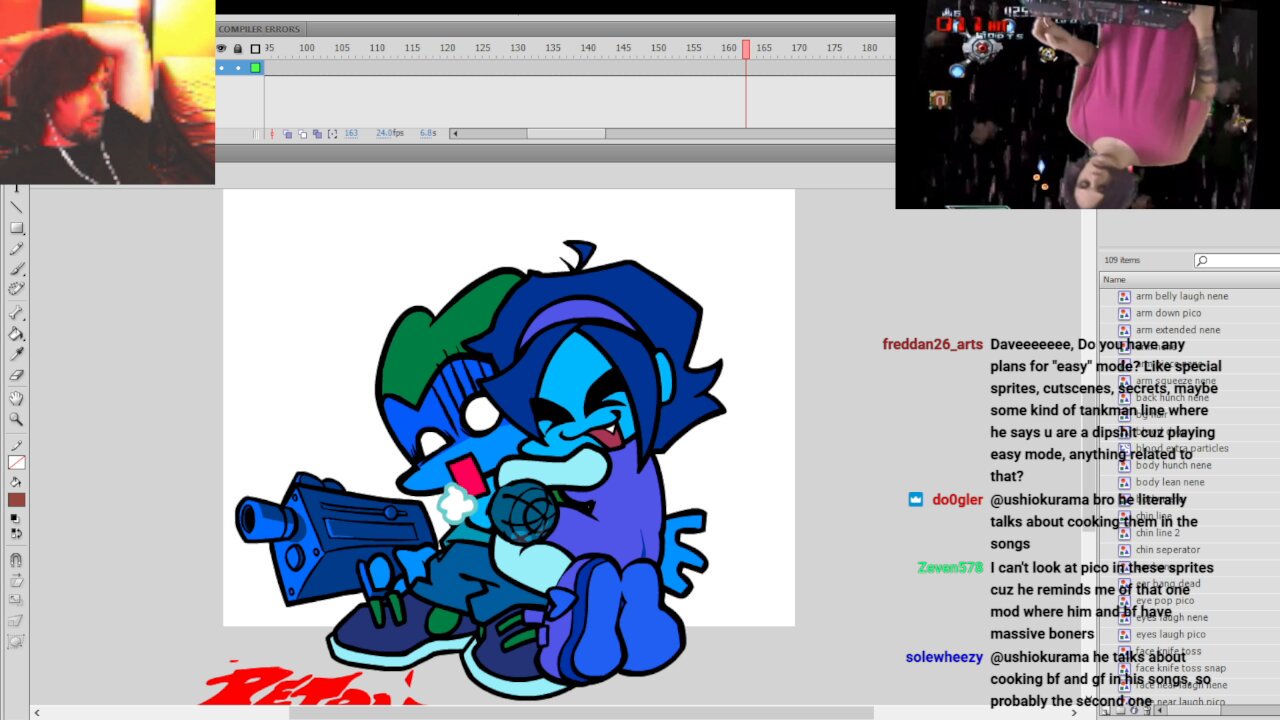Screen dimensions: 1280x720
Task: Enable Onion Skin in timeline
Action: coord(288,134)
